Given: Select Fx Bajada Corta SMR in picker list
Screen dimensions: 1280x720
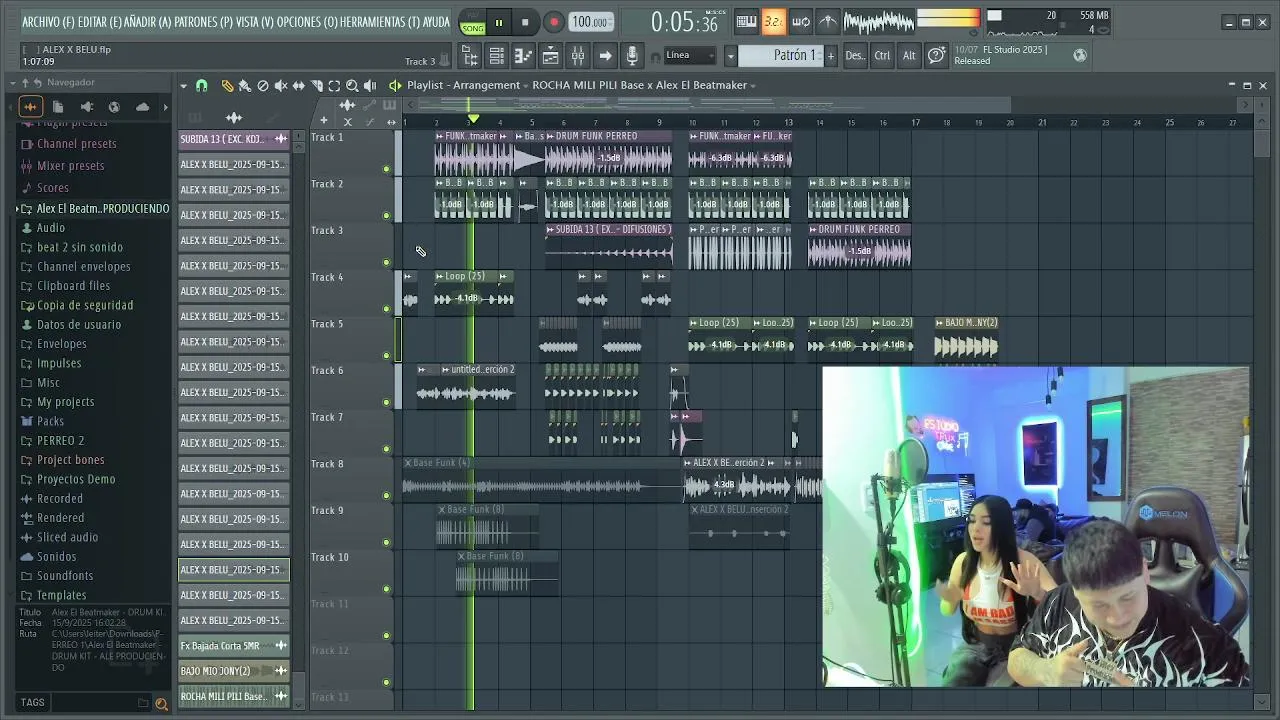Looking at the screenshot, I should (x=234, y=646).
